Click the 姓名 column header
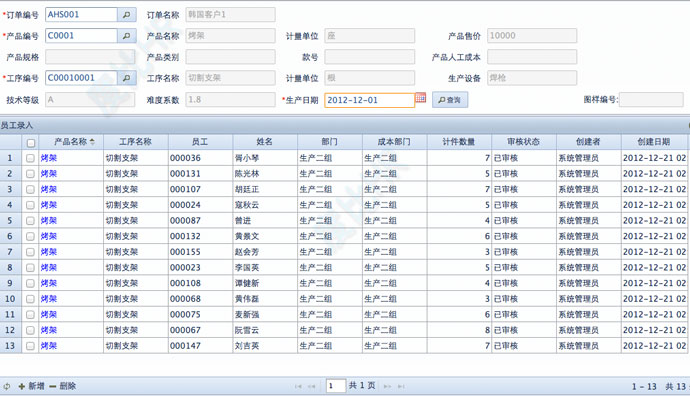The width and height of the screenshot is (690, 396). (x=265, y=142)
